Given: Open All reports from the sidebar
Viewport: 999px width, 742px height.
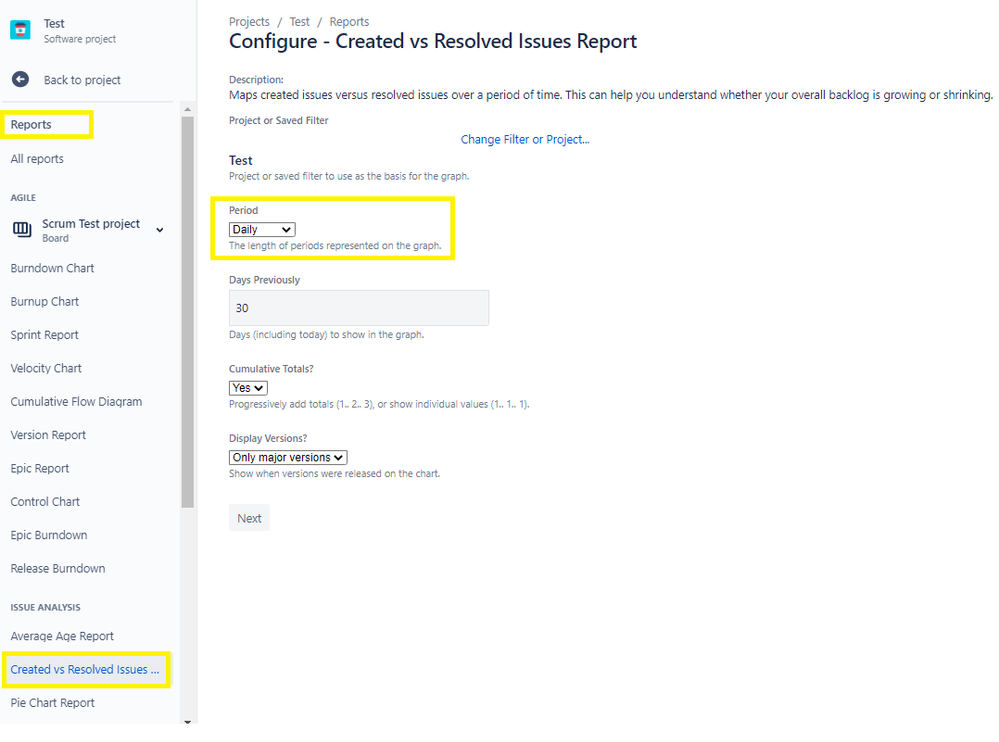Looking at the screenshot, I should 36,158.
